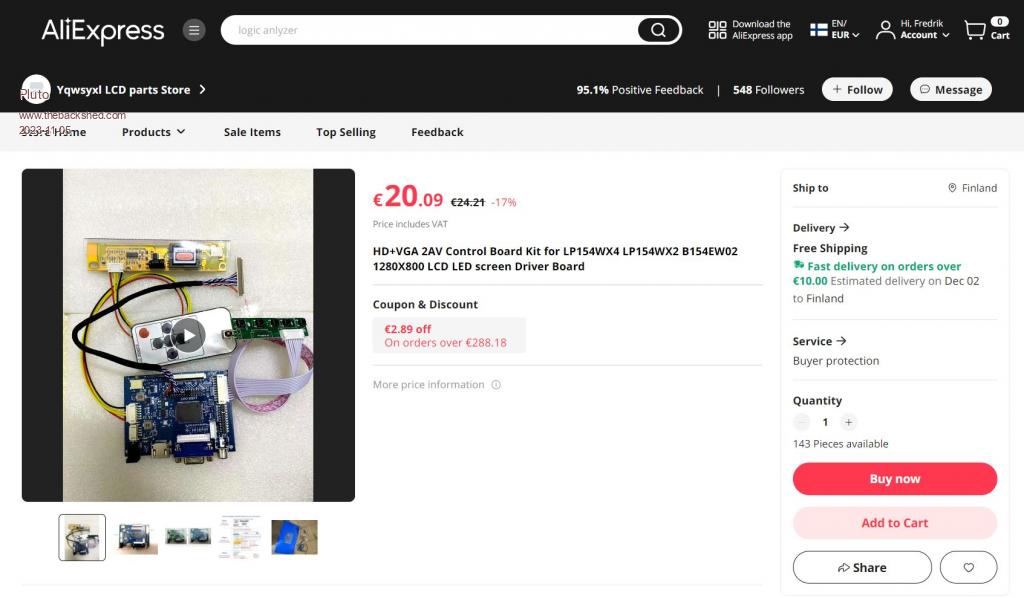The height and width of the screenshot is (598, 1024).
Task: Click the shopping cart icon
Action: tap(975, 30)
